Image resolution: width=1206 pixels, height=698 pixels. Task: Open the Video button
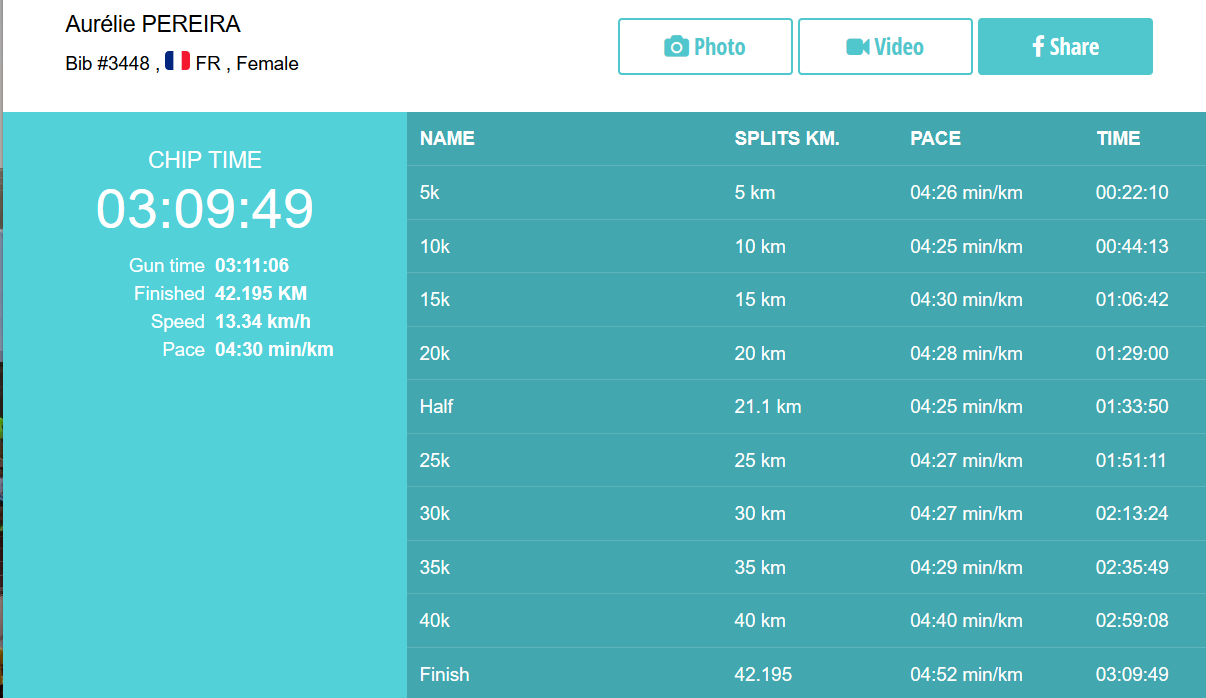[885, 47]
